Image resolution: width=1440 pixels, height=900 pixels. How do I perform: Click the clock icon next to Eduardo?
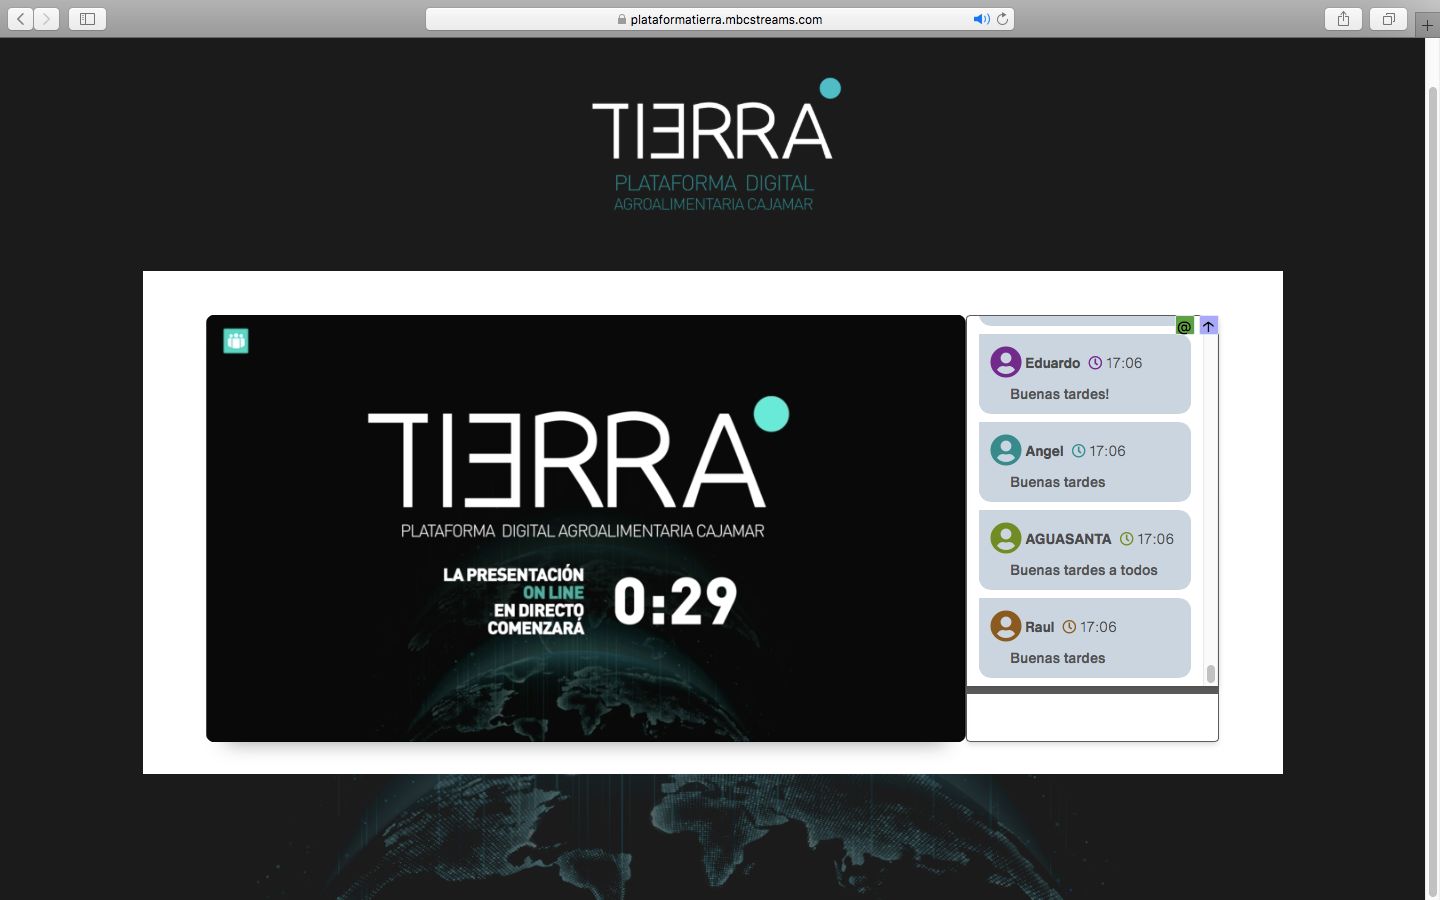click(1095, 363)
